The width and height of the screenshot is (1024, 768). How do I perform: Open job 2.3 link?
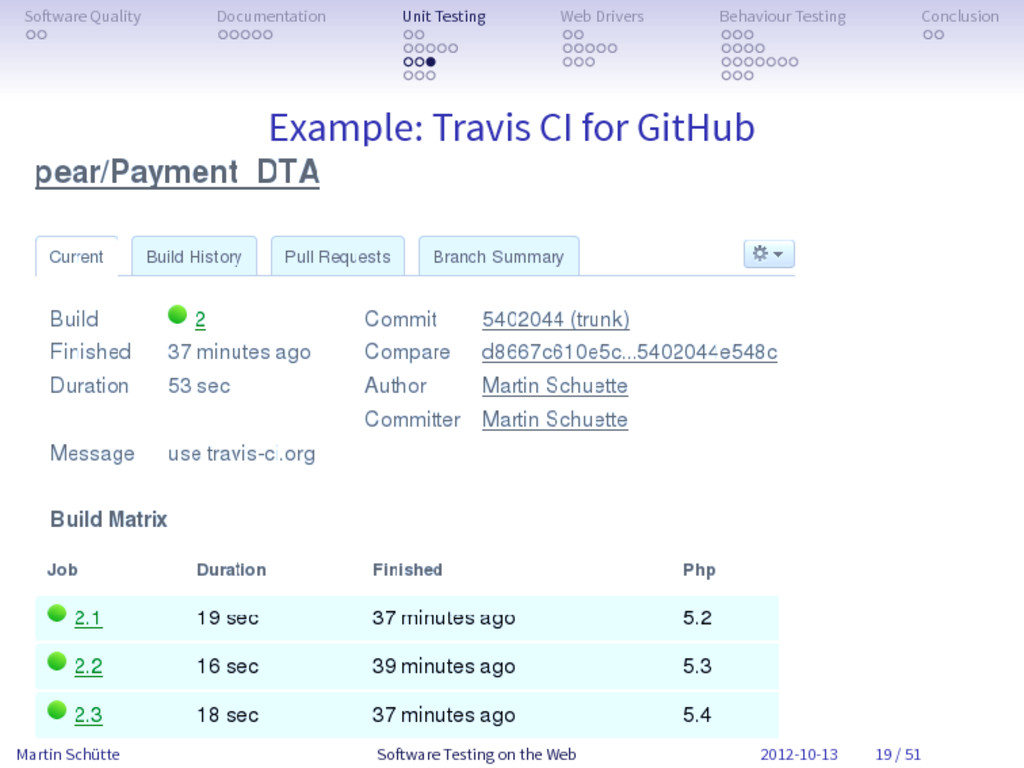[x=88, y=715]
